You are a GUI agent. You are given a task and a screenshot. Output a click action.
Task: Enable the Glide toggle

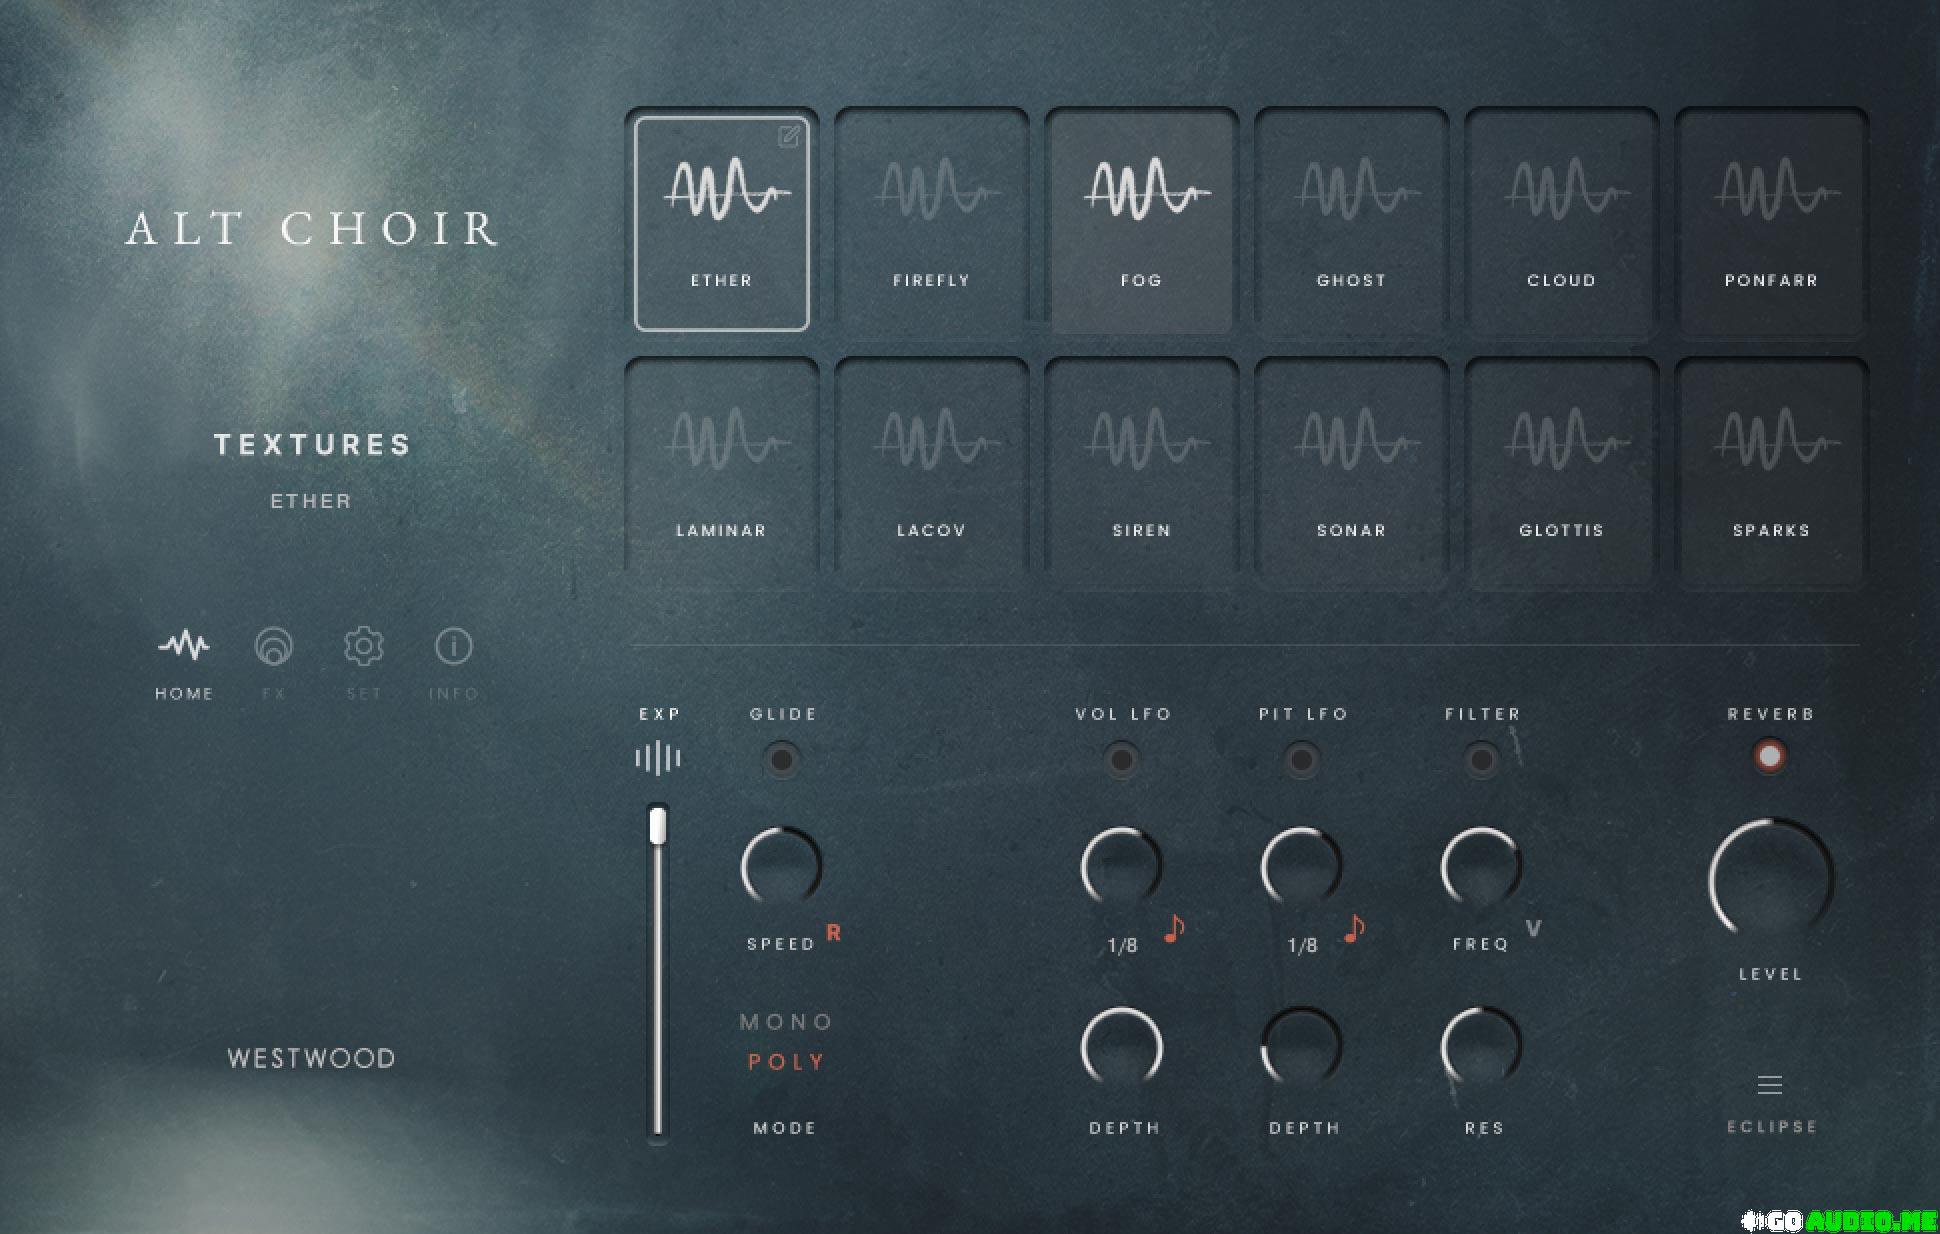coord(782,760)
